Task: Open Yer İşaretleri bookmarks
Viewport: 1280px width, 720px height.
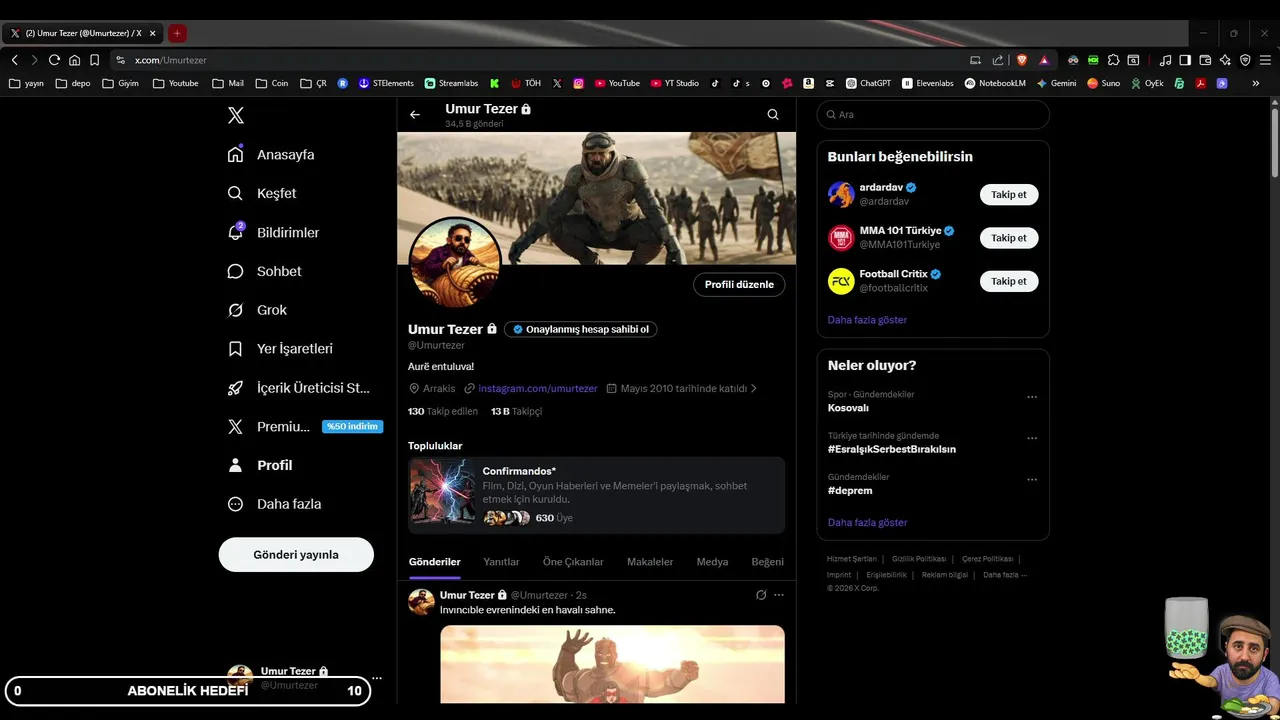Action: tap(280, 349)
